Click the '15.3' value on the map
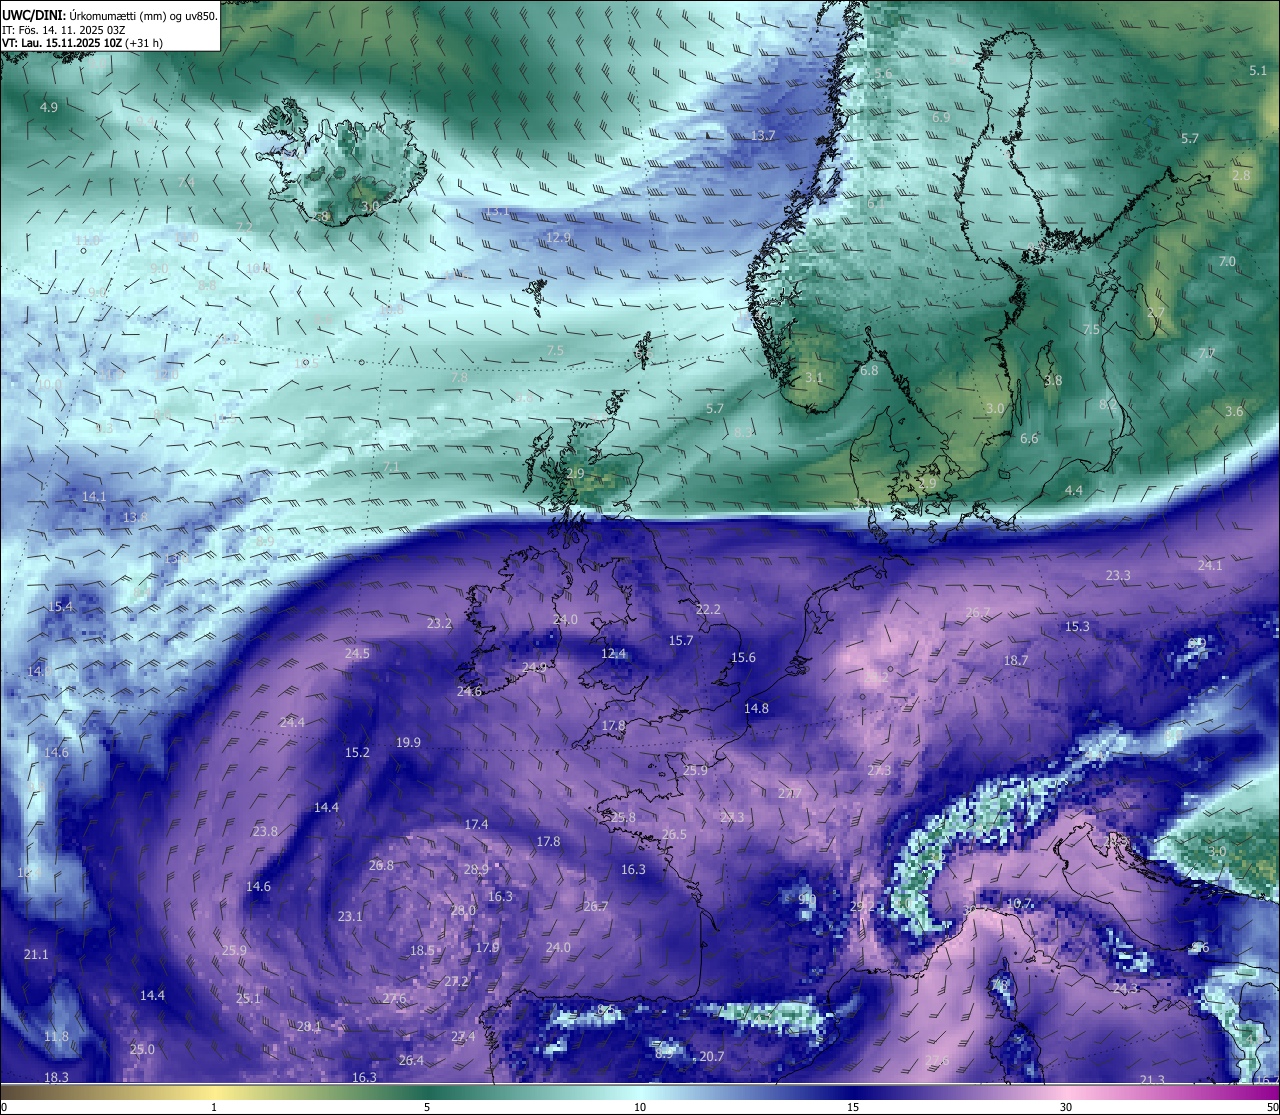 (1077, 626)
